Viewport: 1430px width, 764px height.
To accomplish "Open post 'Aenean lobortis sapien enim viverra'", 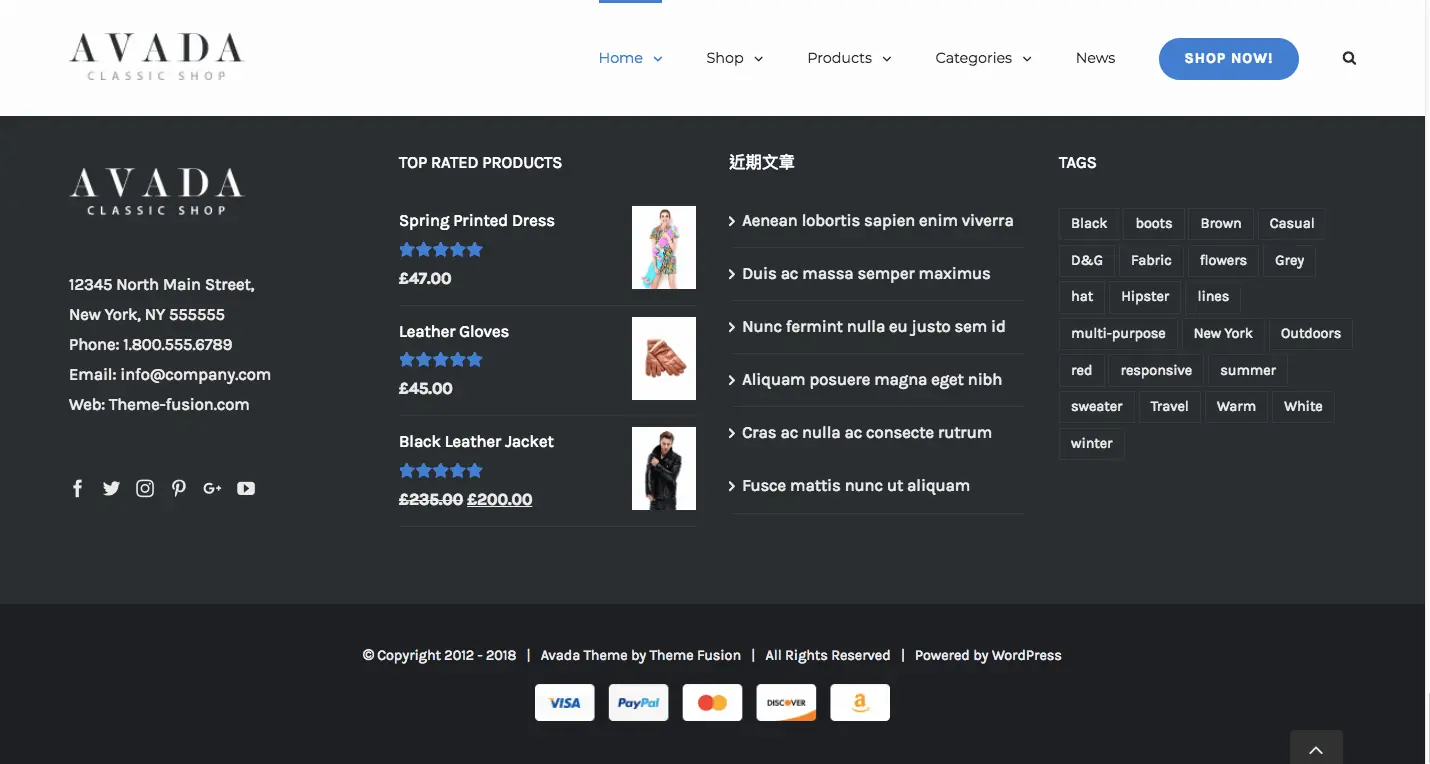I will coord(878,221).
